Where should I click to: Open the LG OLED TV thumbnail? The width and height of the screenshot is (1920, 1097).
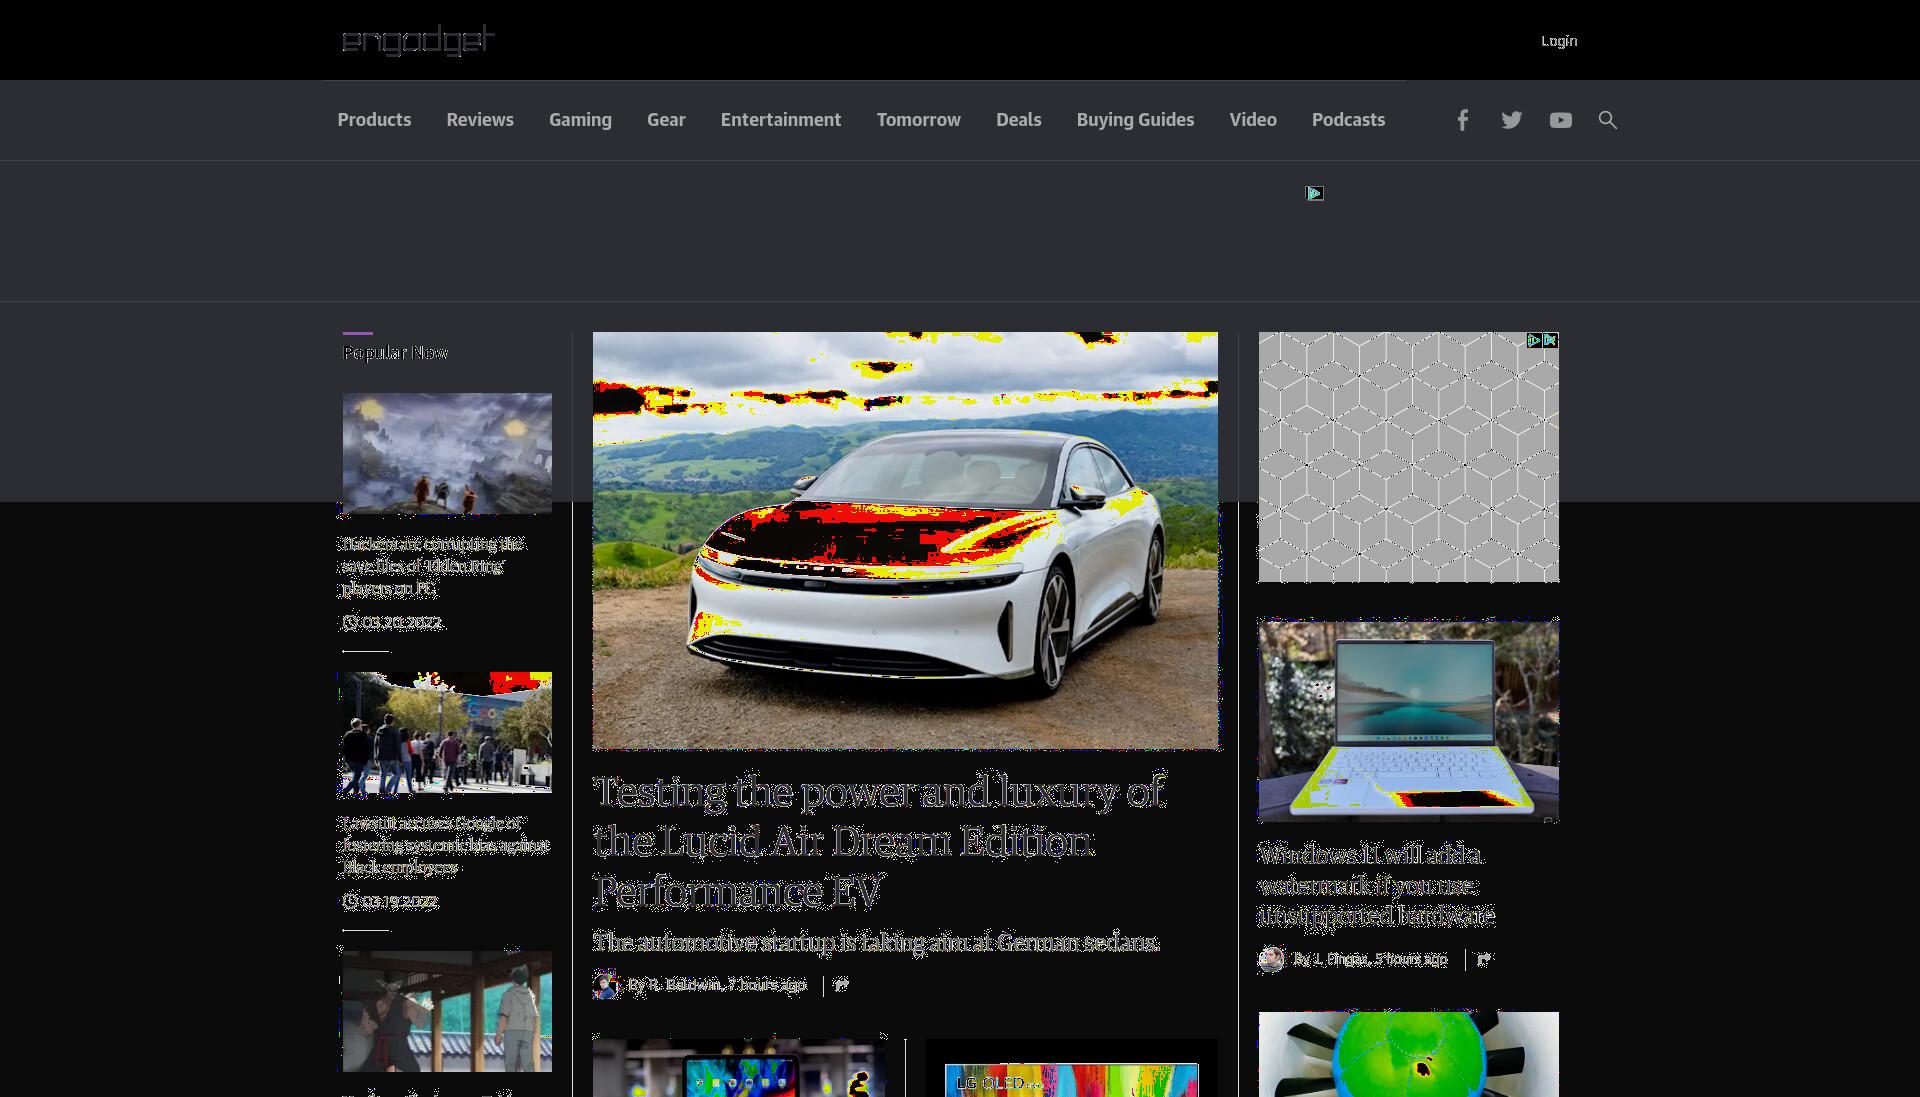click(x=1071, y=1068)
